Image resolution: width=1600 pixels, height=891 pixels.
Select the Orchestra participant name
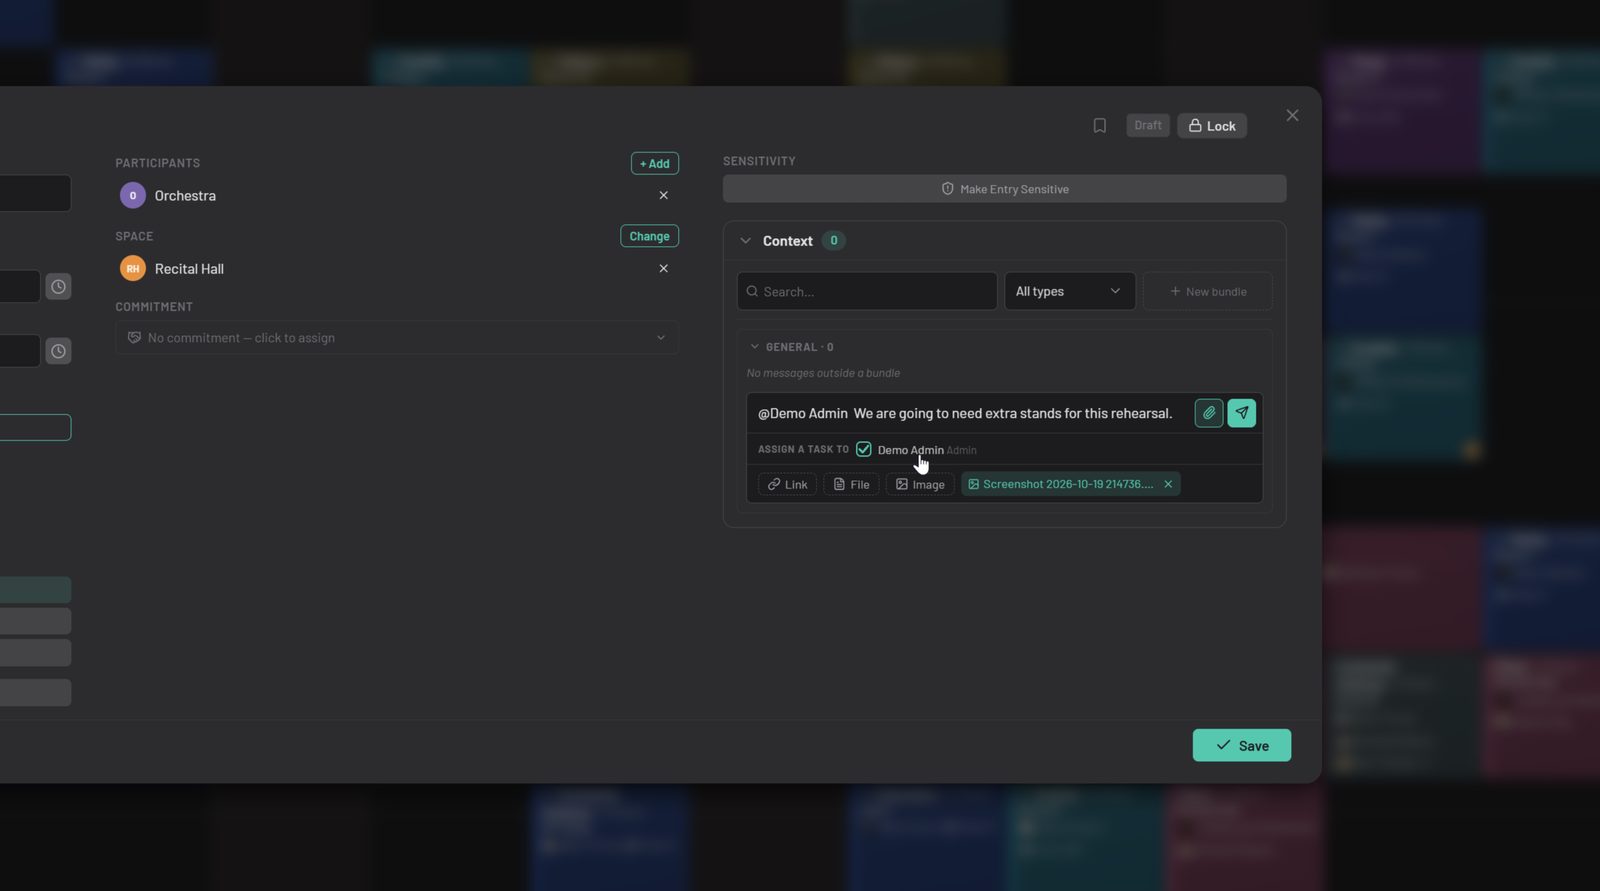185,195
